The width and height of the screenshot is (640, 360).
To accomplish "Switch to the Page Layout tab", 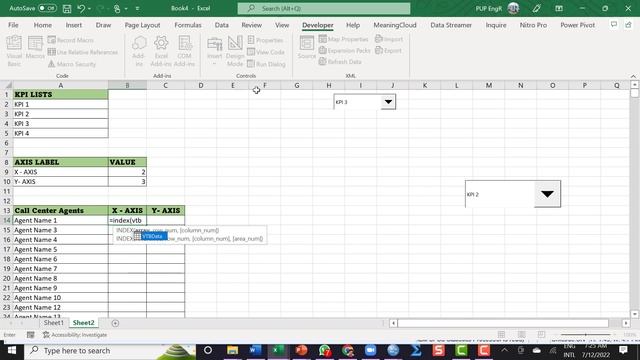I will coord(142,25).
